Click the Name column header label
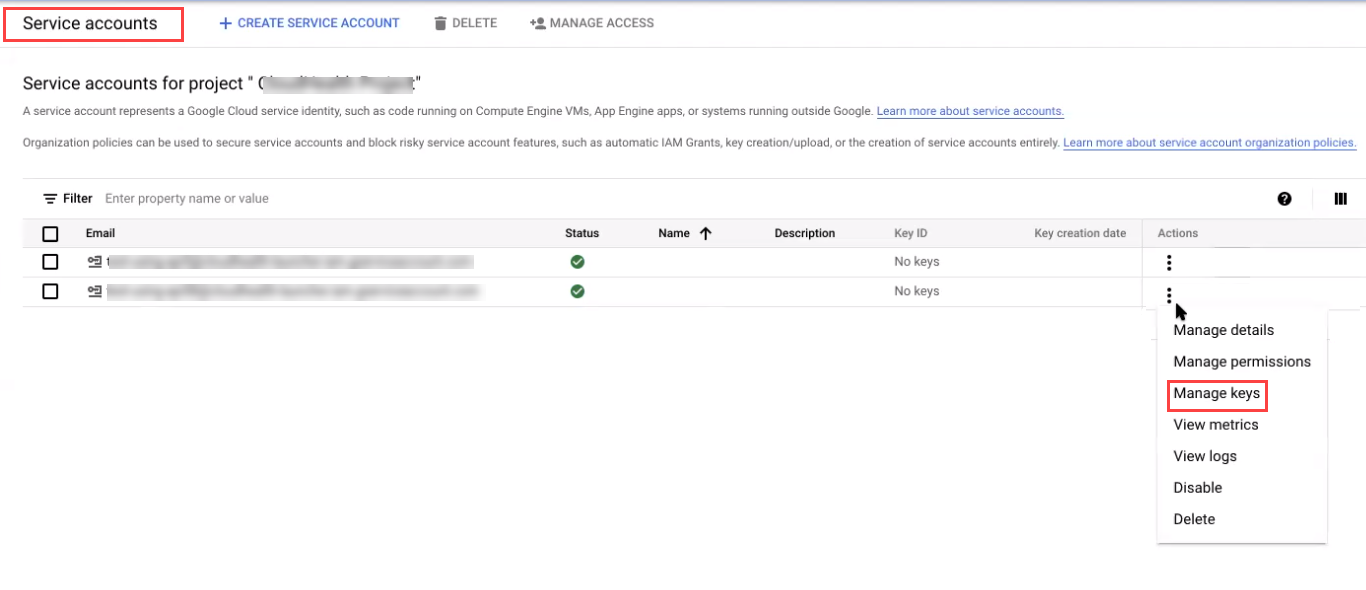This screenshot has width=1366, height=590. (x=674, y=234)
